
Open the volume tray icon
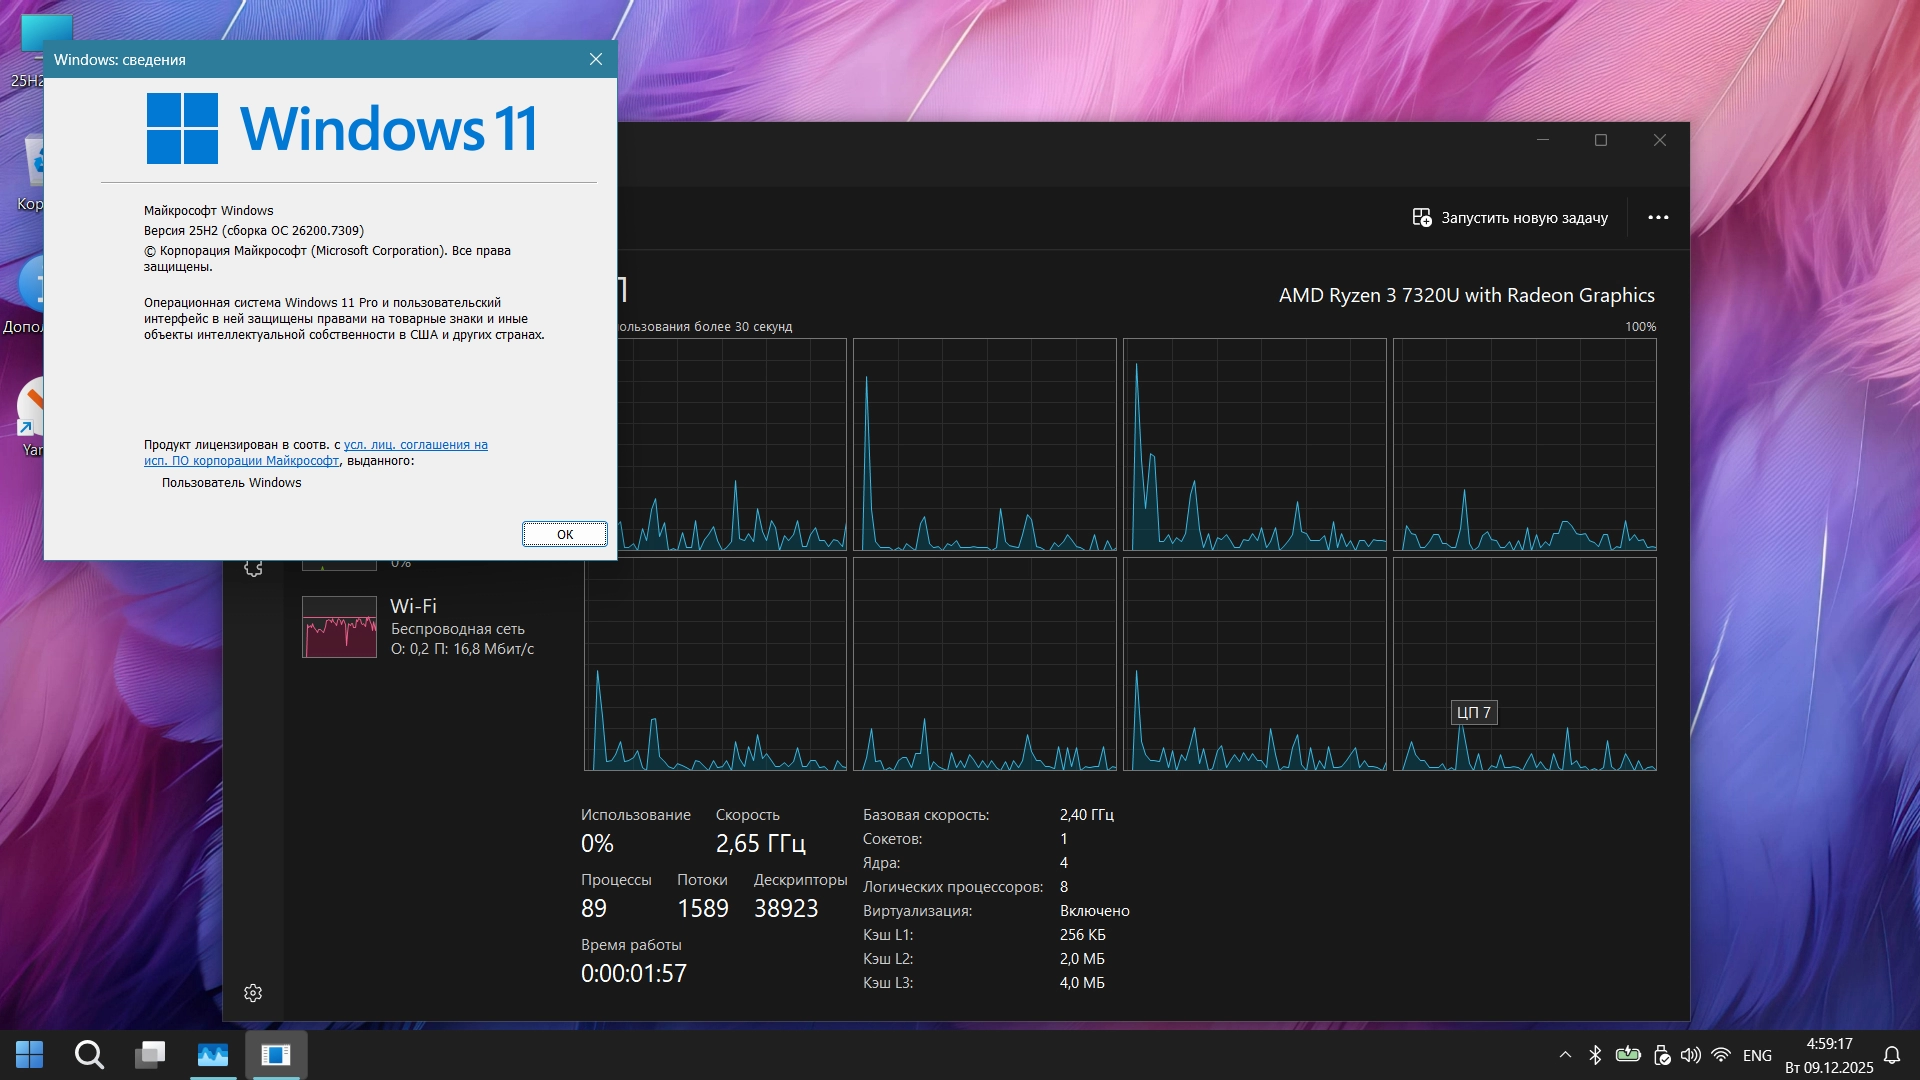[x=1690, y=1055]
